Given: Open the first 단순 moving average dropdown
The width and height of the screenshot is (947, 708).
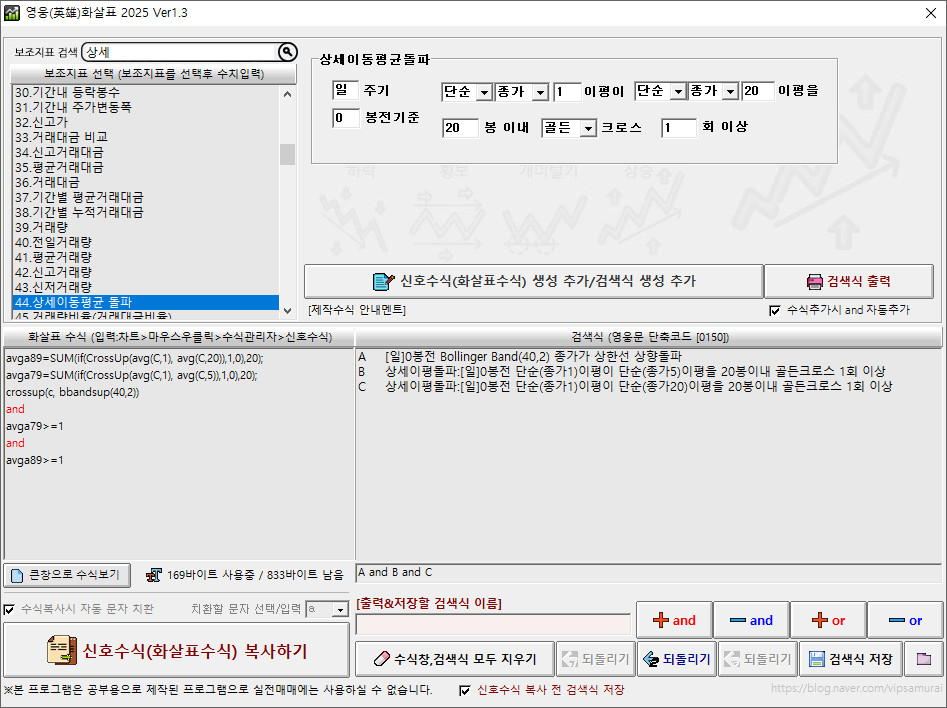Looking at the screenshot, I should coord(484,92).
